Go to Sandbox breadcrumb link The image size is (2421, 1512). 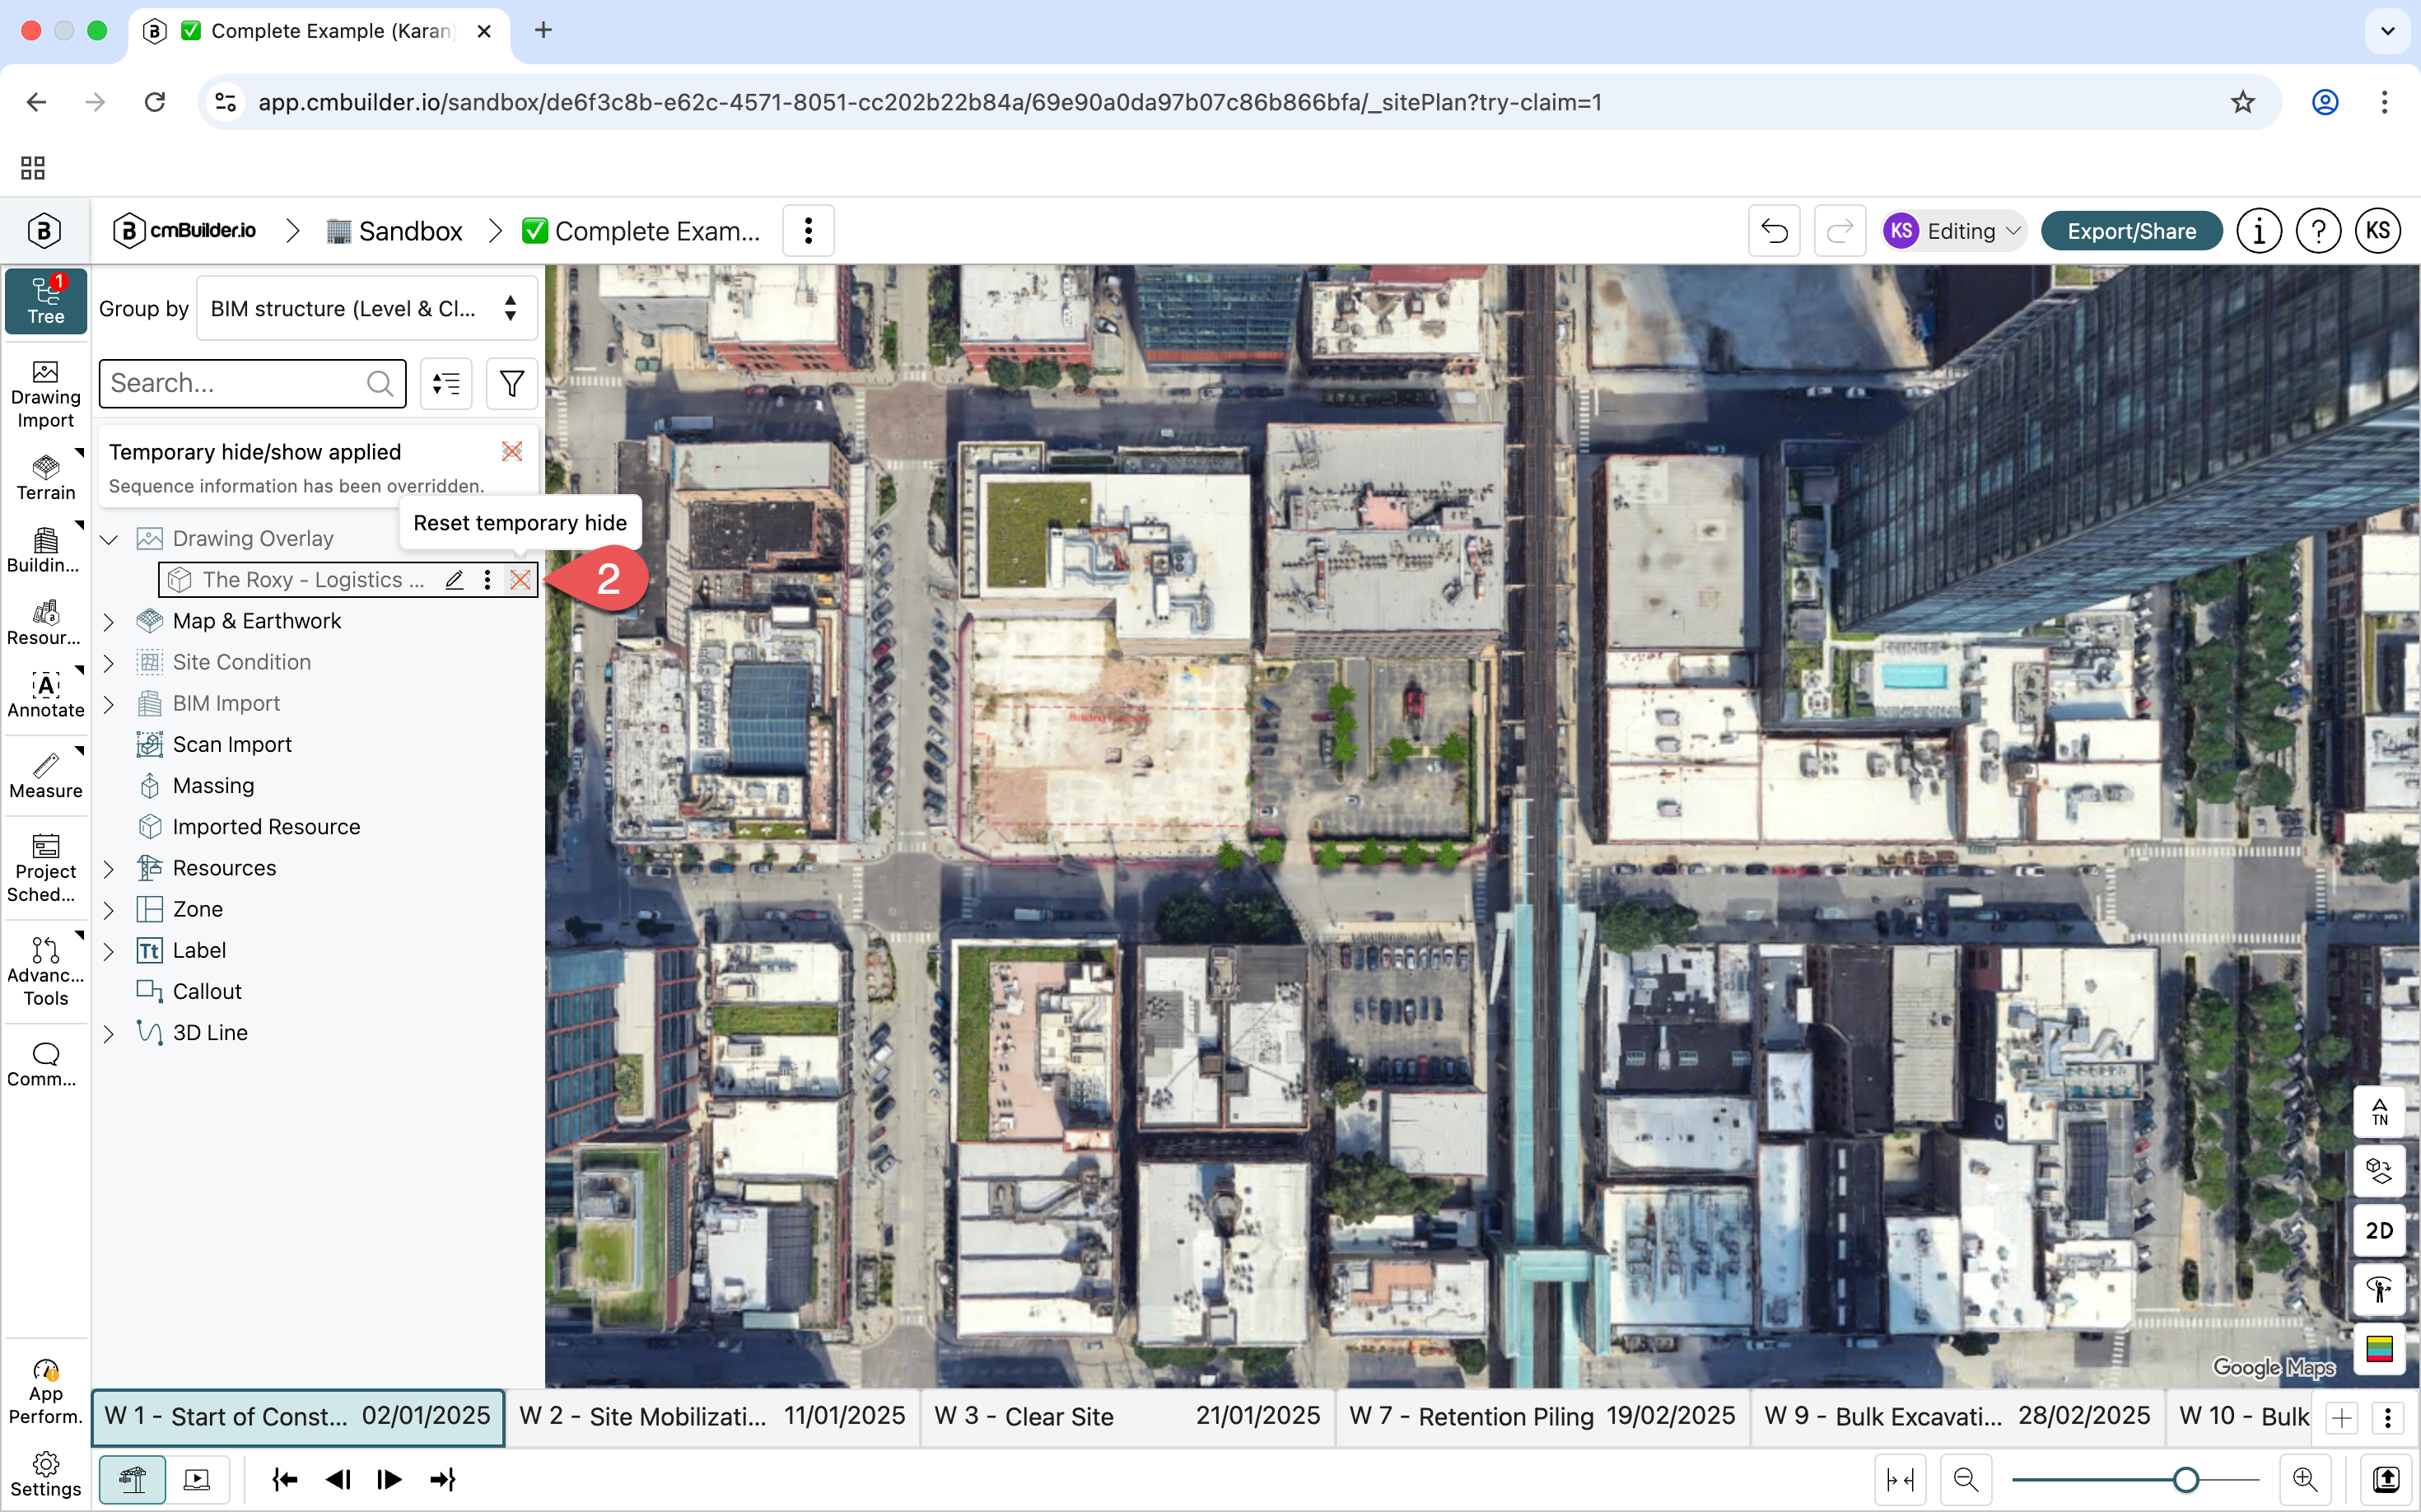[394, 231]
